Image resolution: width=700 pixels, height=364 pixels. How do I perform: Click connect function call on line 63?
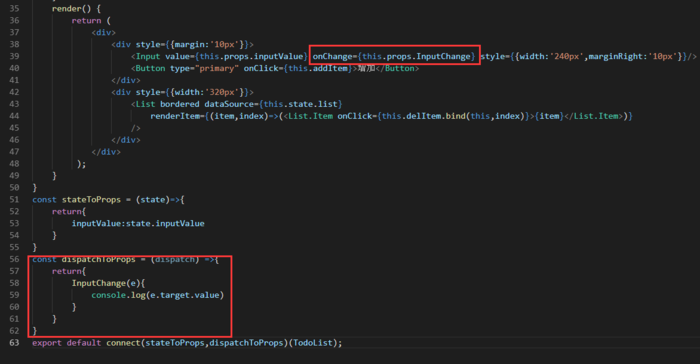(123, 343)
